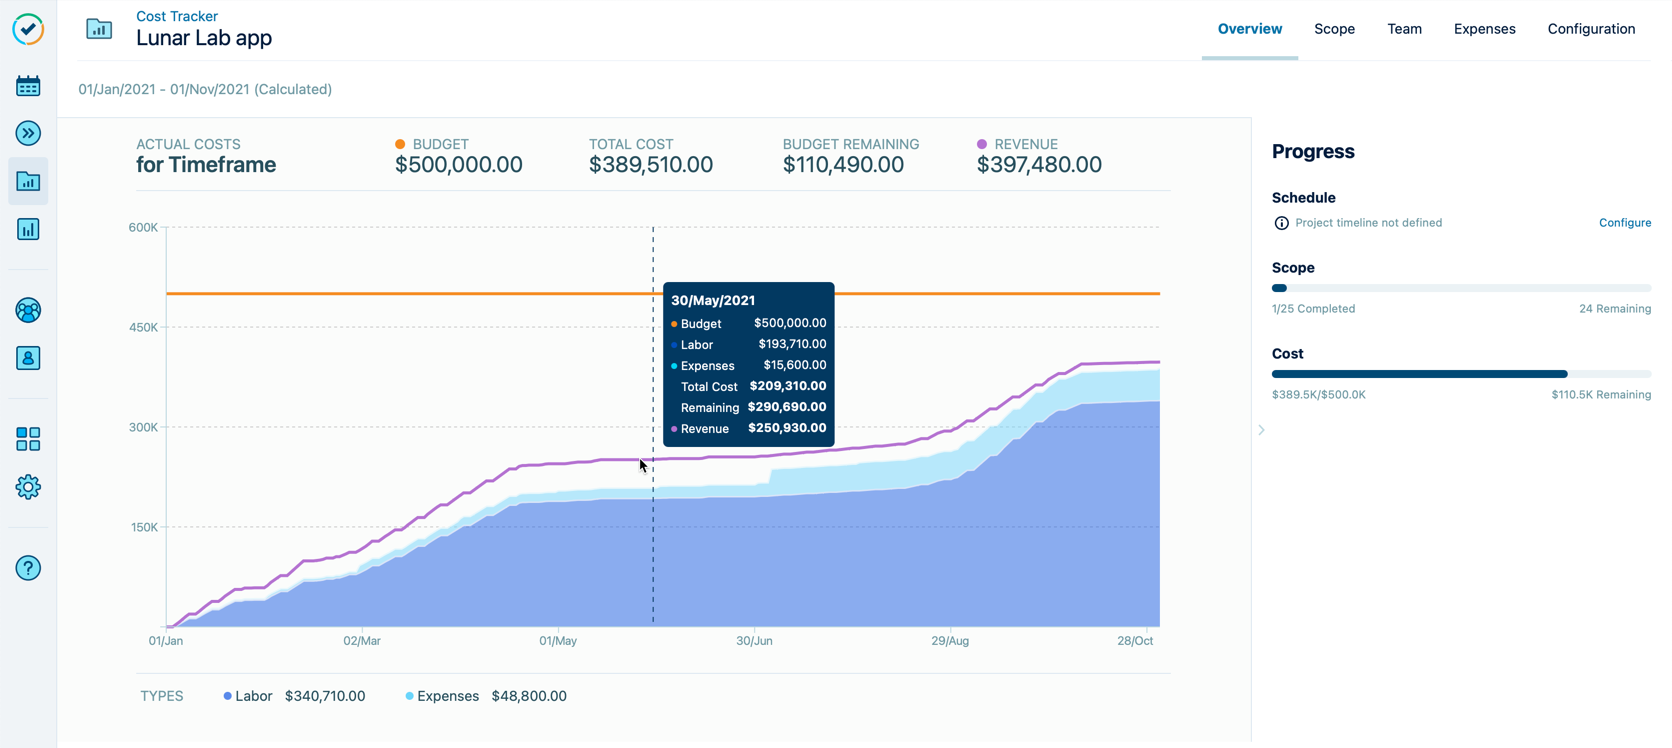
Task: Open the settings gear in the sidebar
Action: 28,487
